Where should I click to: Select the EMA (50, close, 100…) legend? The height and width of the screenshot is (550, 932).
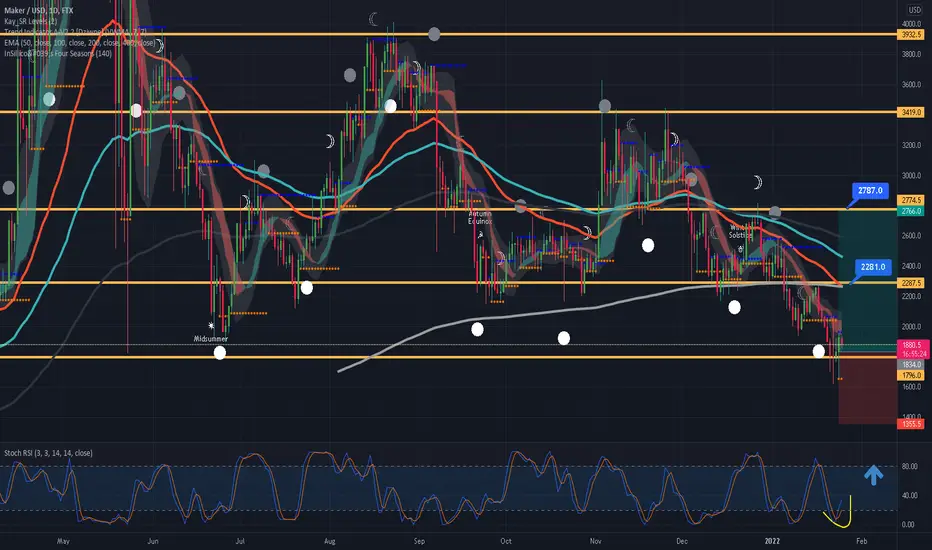tap(79, 43)
